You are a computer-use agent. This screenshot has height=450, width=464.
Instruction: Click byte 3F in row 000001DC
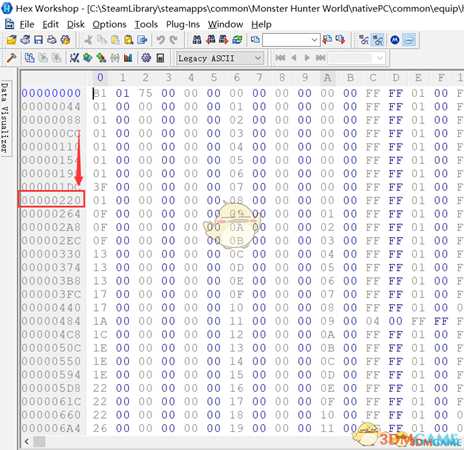coord(100,187)
